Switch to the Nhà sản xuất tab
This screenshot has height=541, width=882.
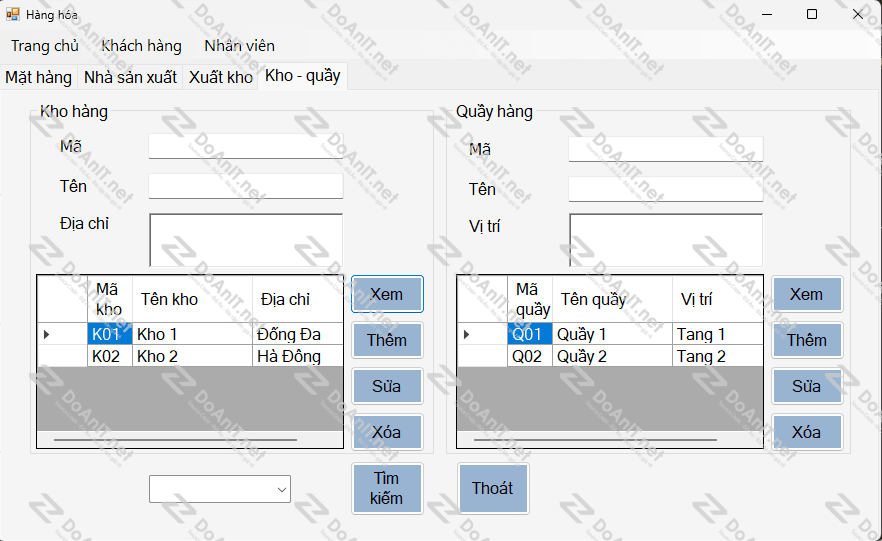[x=130, y=77]
